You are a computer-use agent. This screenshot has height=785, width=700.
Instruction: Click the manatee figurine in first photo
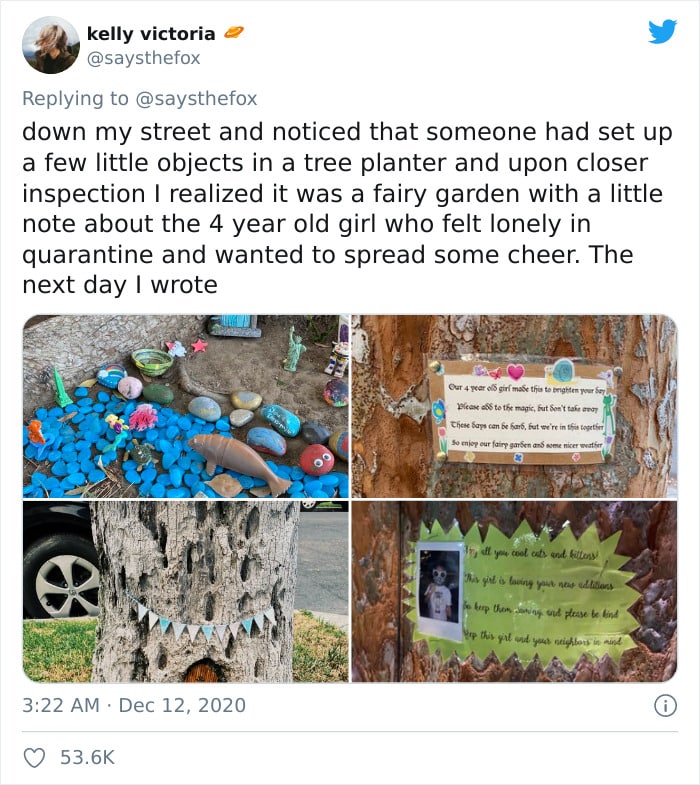click(x=239, y=462)
